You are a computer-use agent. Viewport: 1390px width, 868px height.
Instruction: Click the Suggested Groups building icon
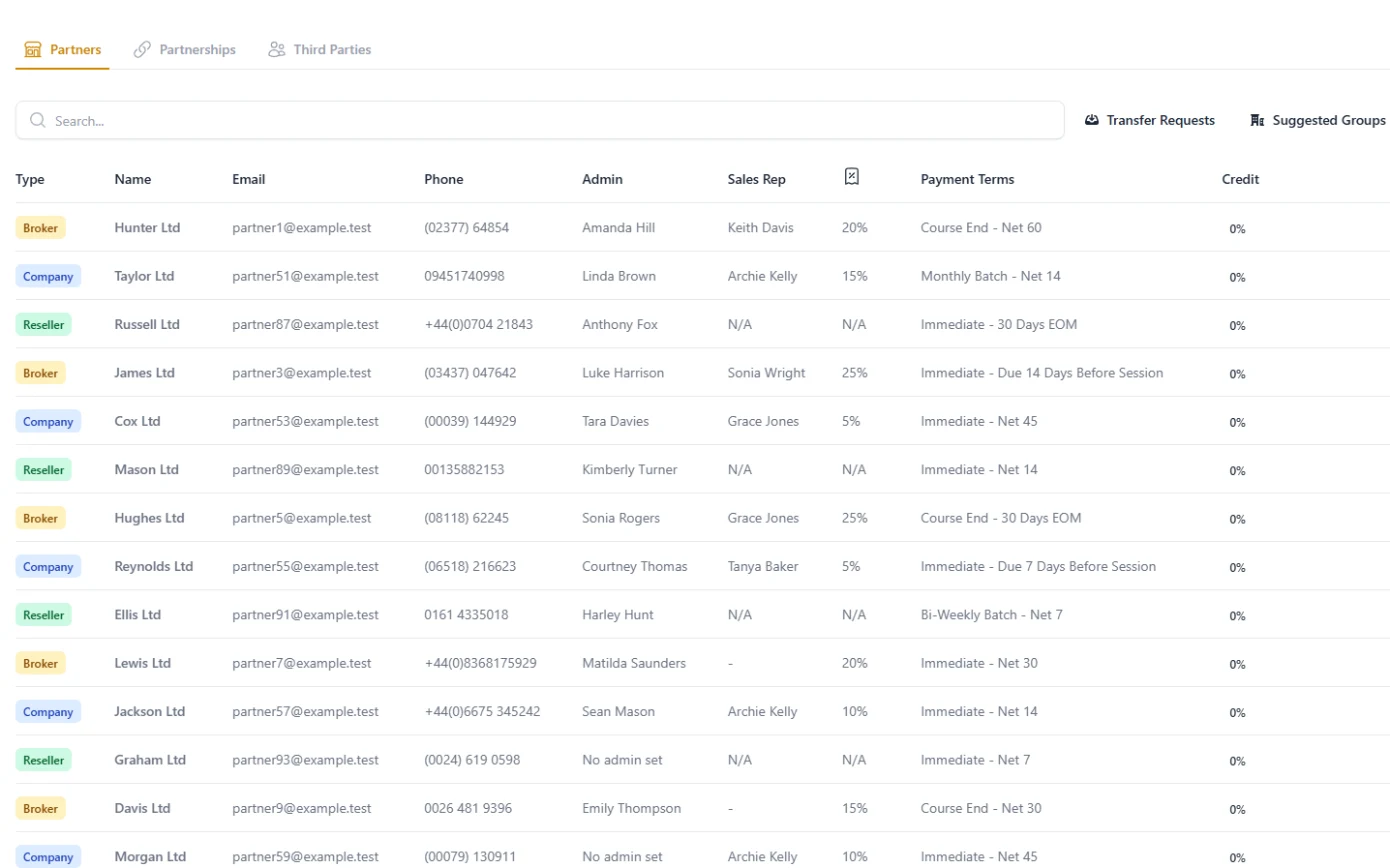pyautogui.click(x=1258, y=120)
